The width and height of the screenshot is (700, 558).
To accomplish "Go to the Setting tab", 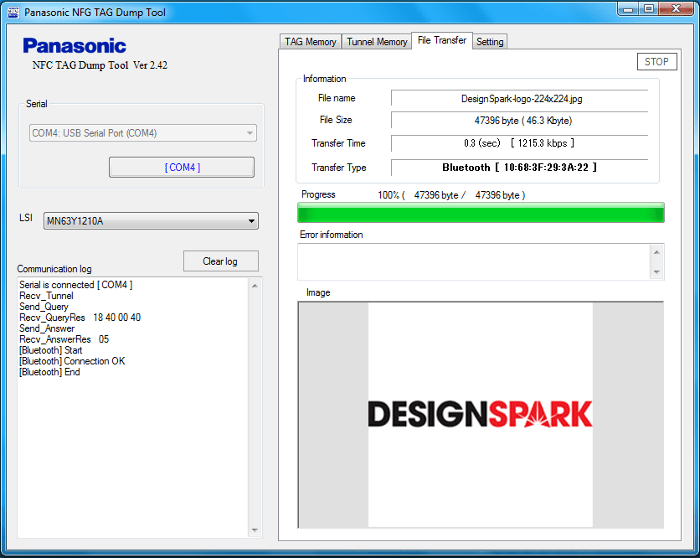I will tap(489, 42).
